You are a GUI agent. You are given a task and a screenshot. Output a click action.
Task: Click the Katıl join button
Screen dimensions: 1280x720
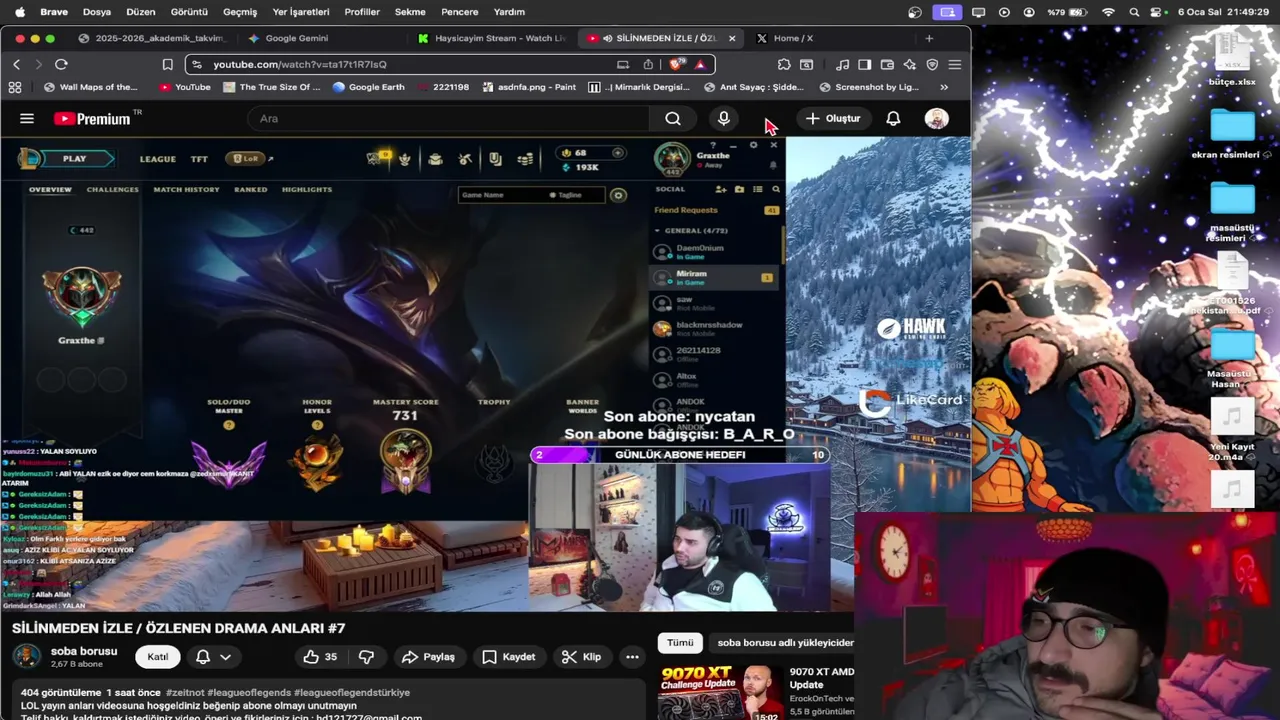tap(158, 657)
